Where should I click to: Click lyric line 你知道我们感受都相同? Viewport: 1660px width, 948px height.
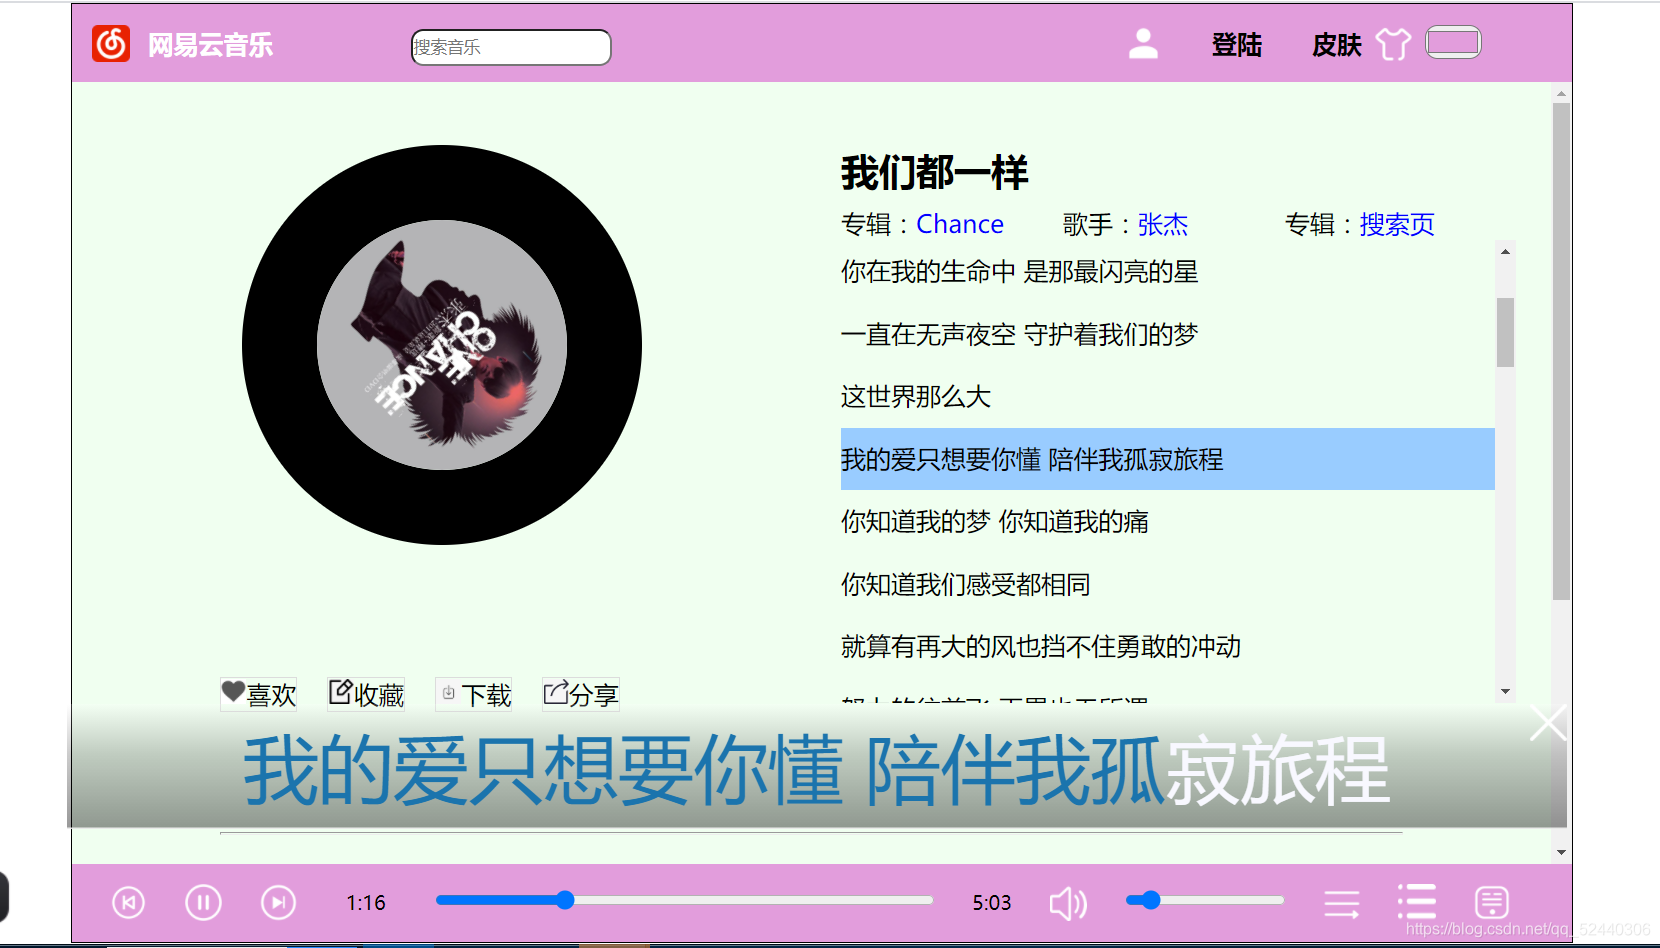tap(966, 584)
